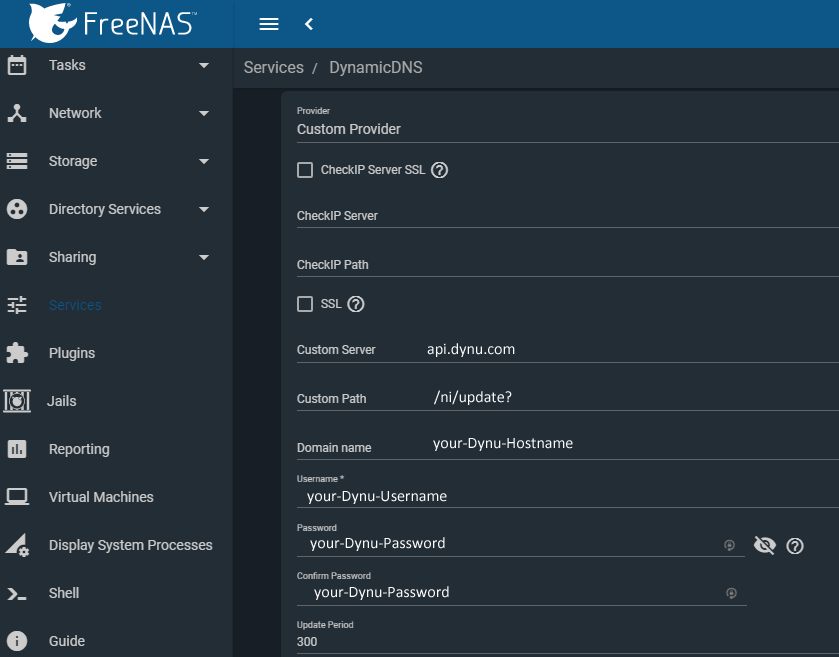Click the Reporting chart icon
This screenshot has height=657, width=839.
point(17,449)
